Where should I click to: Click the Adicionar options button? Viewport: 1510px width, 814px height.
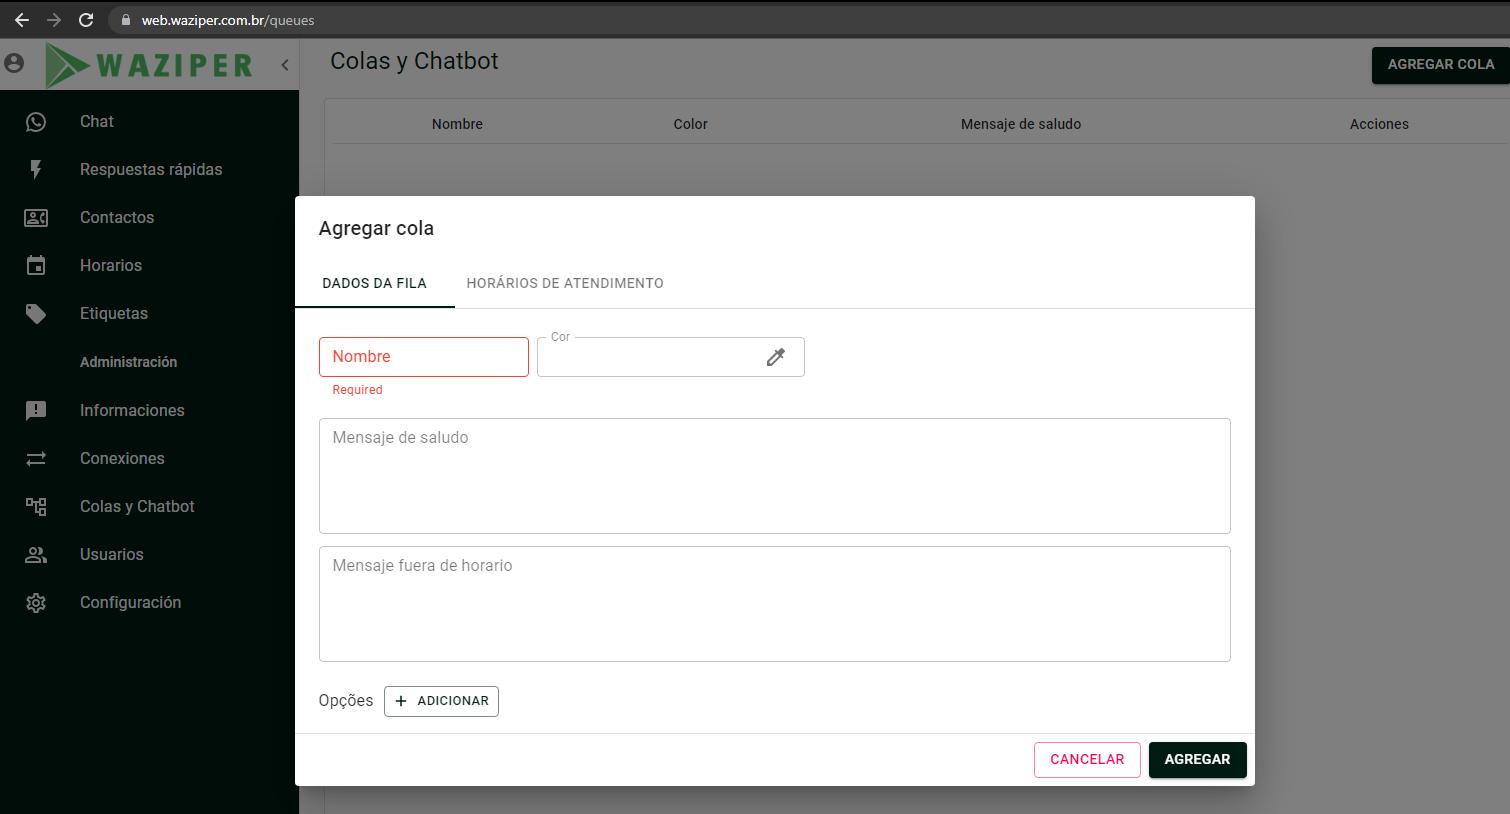click(x=441, y=701)
